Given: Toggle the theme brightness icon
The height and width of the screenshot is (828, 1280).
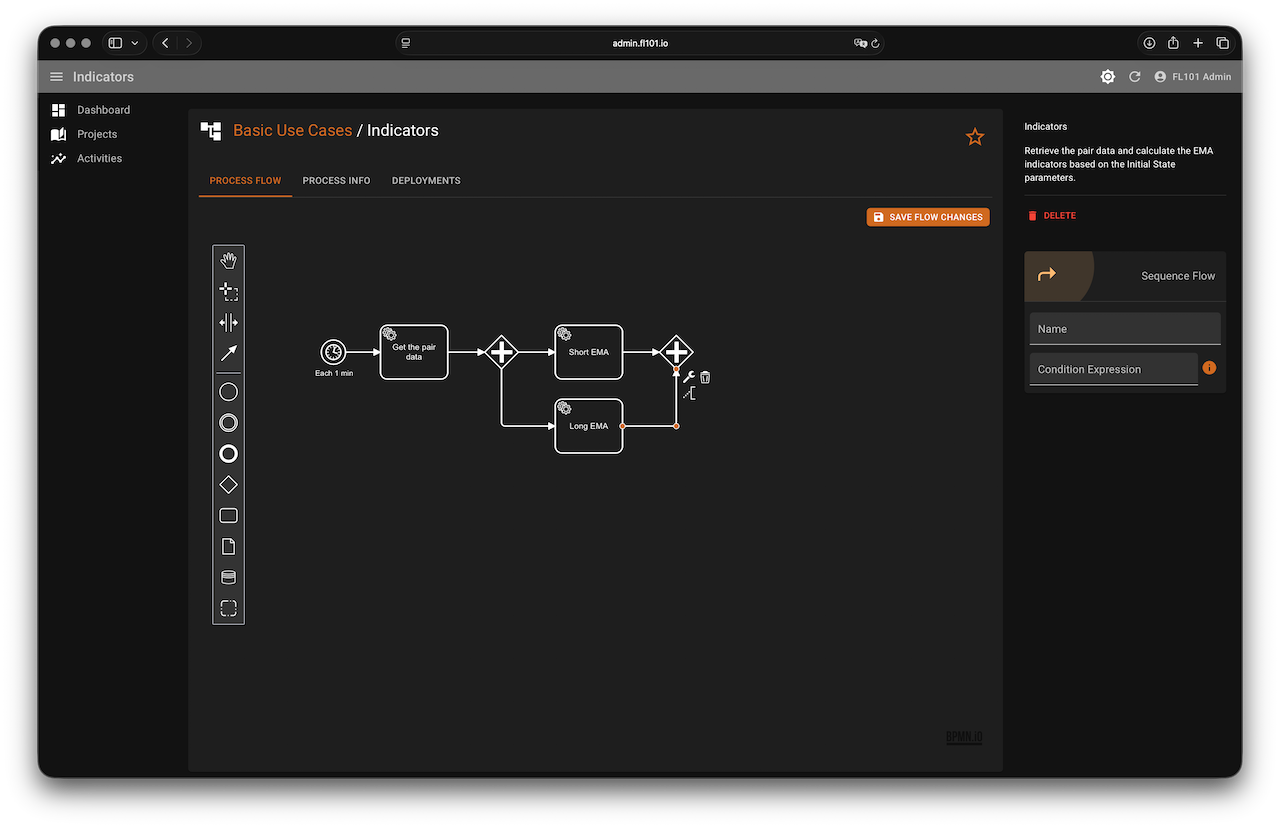Looking at the screenshot, I should (x=1107, y=77).
